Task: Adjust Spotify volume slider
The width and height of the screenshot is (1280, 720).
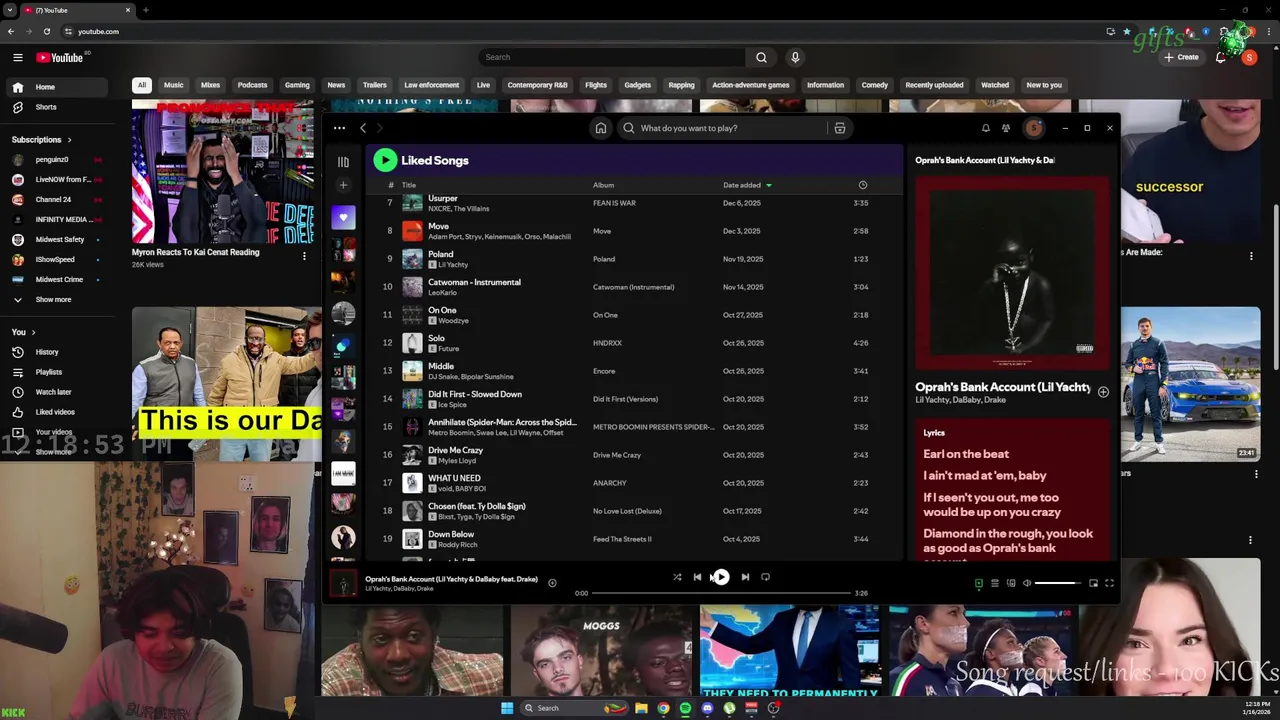Action: click(x=1057, y=583)
